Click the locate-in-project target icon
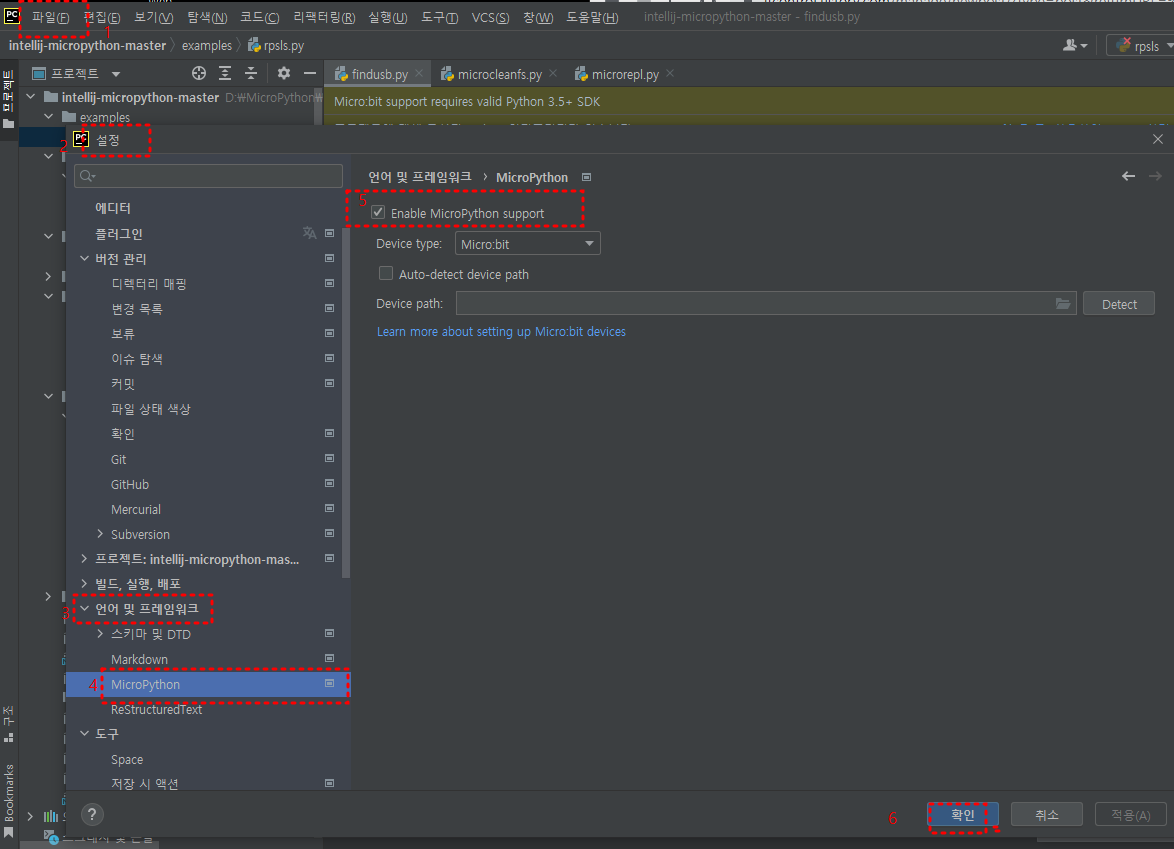This screenshot has width=1174, height=849. (x=198, y=73)
